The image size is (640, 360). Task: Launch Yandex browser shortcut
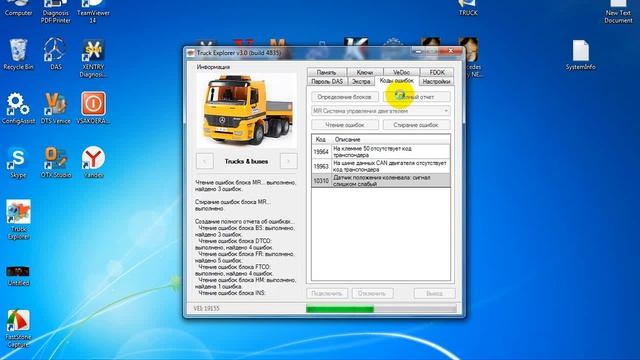93,162
